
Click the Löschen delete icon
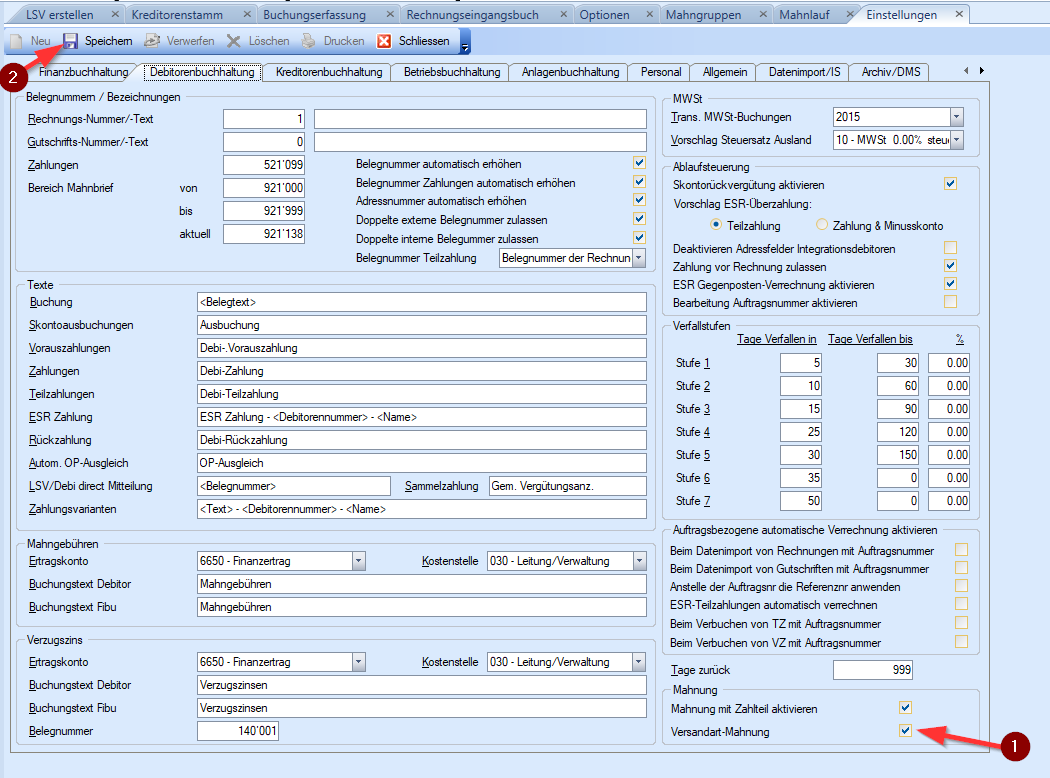(233, 41)
